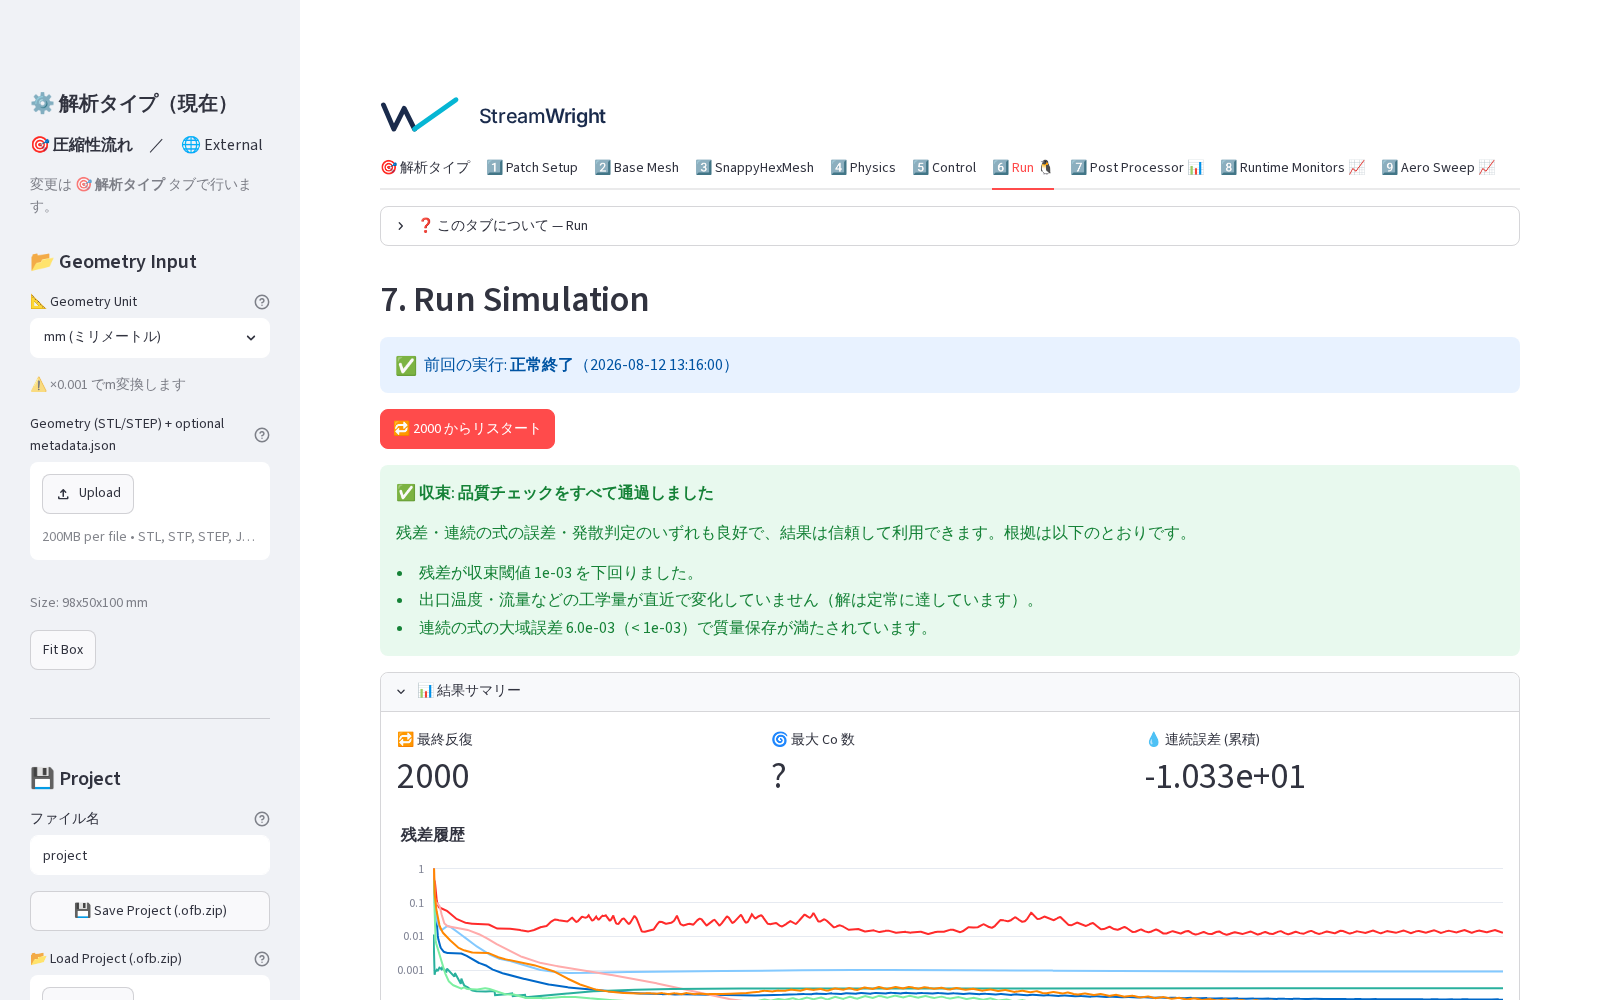Viewport: 1600px width, 1000px height.
Task: Click the 最大 Co 数 question mark value
Action: point(779,777)
